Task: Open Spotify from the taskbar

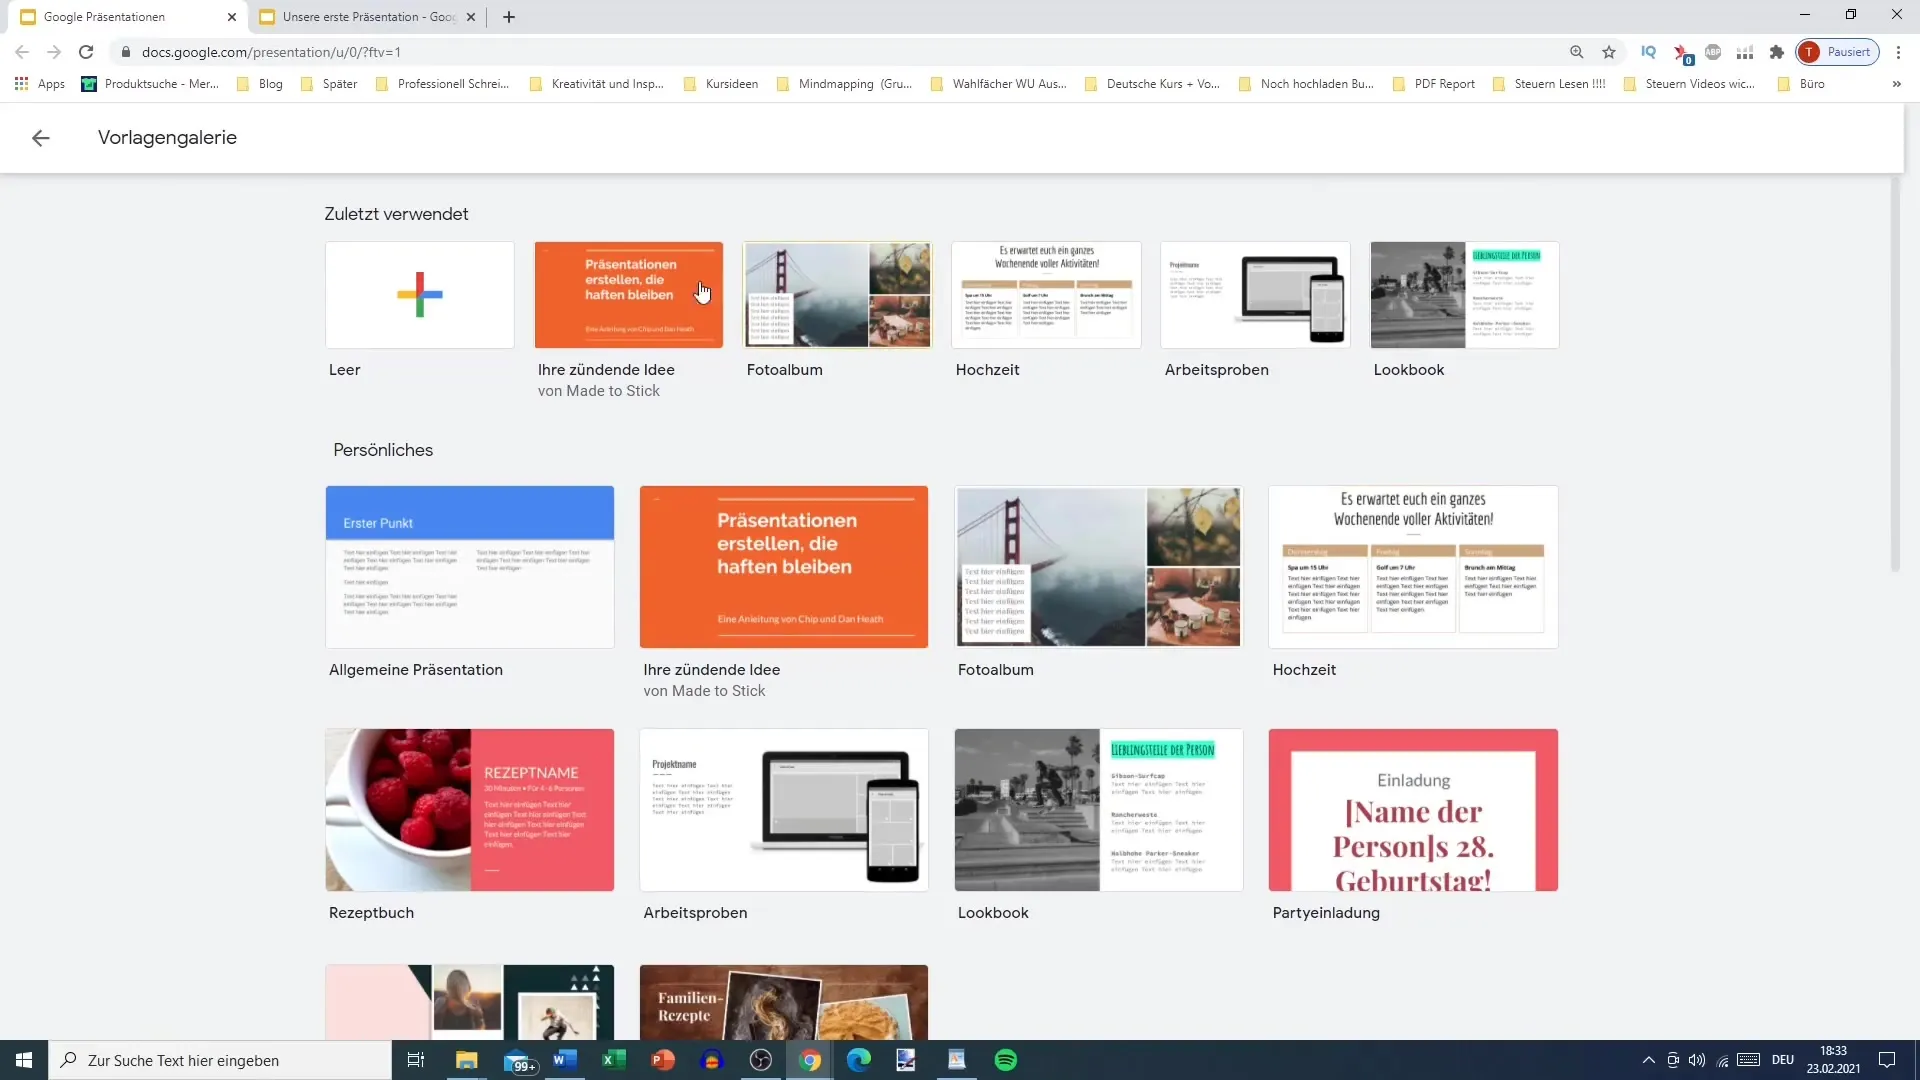Action: 1006,1060
